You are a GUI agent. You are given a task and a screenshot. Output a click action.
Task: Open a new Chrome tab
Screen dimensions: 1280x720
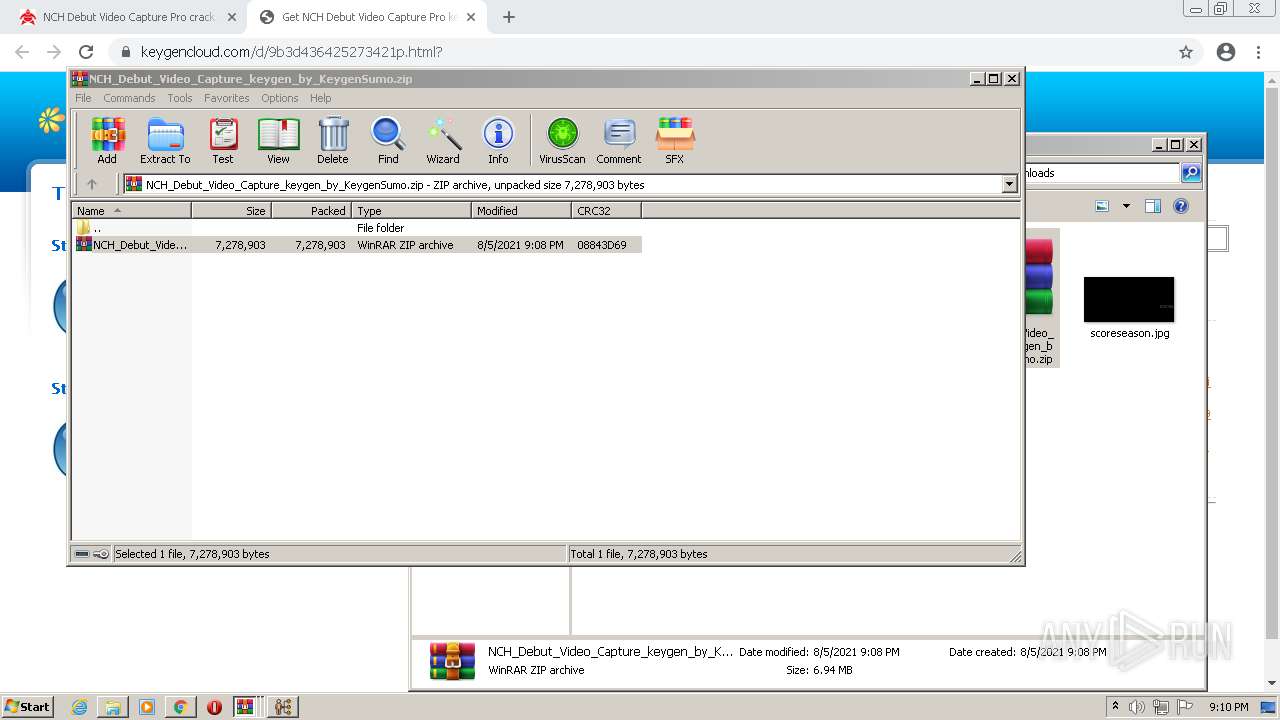[x=509, y=17]
